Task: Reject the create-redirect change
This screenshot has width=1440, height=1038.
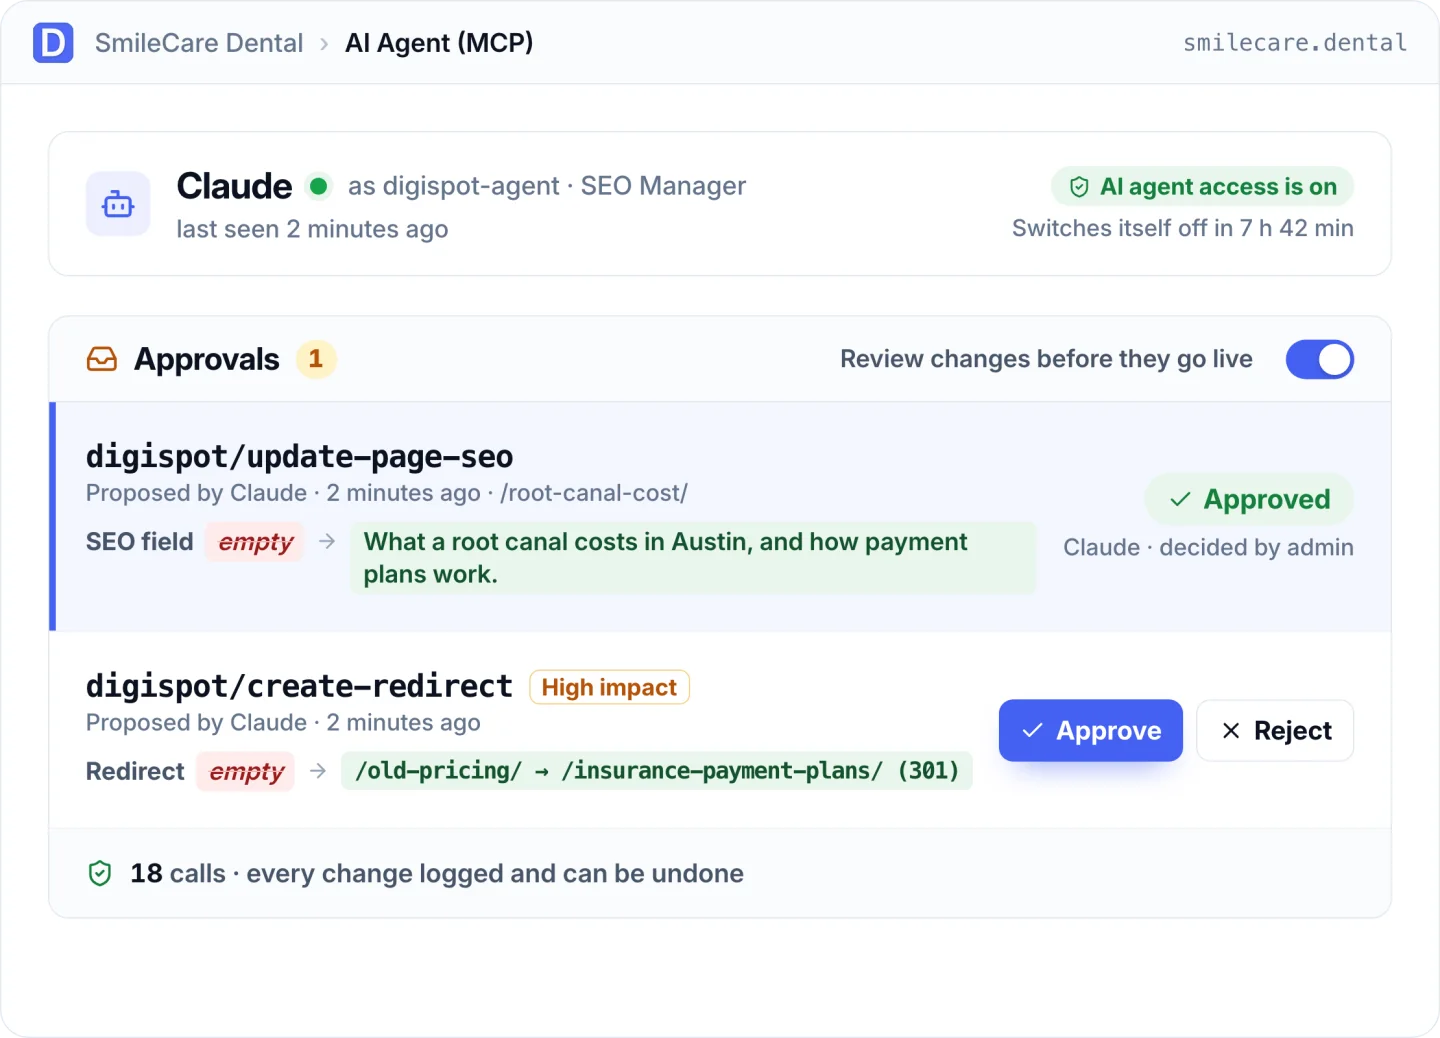Action: point(1275,730)
